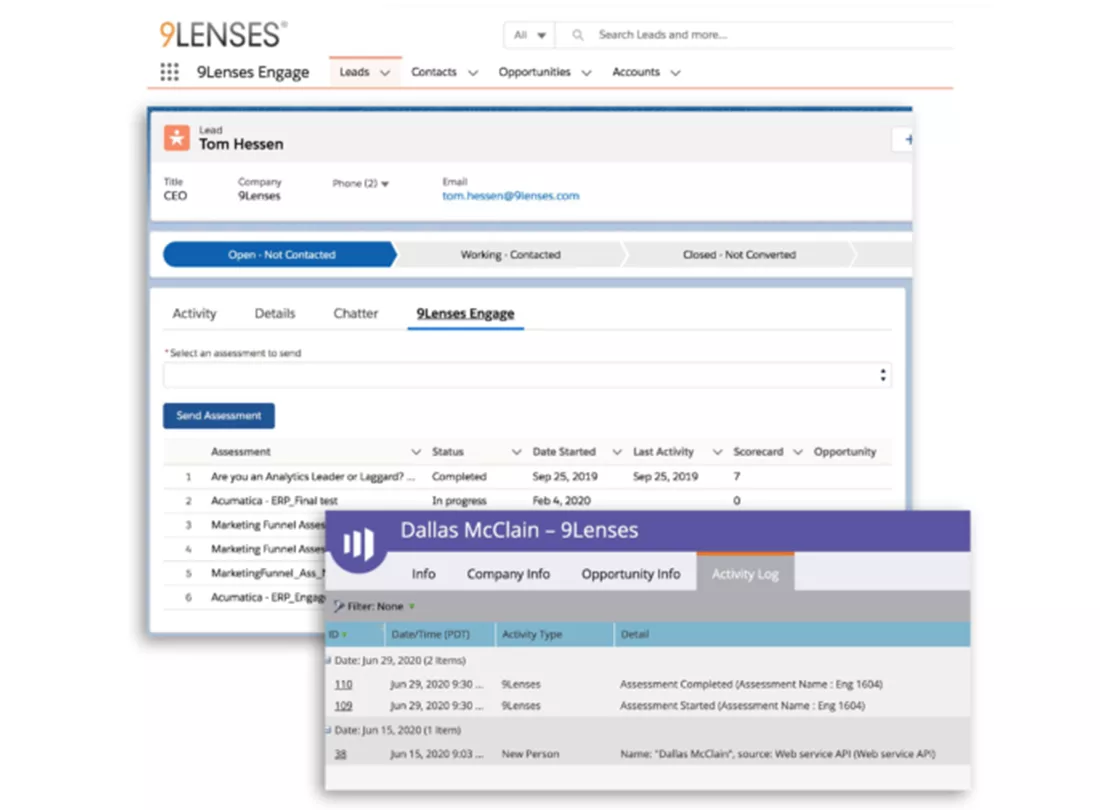1100x810 pixels.
Task: Expand the Opportunities tab chevron
Action: click(586, 72)
